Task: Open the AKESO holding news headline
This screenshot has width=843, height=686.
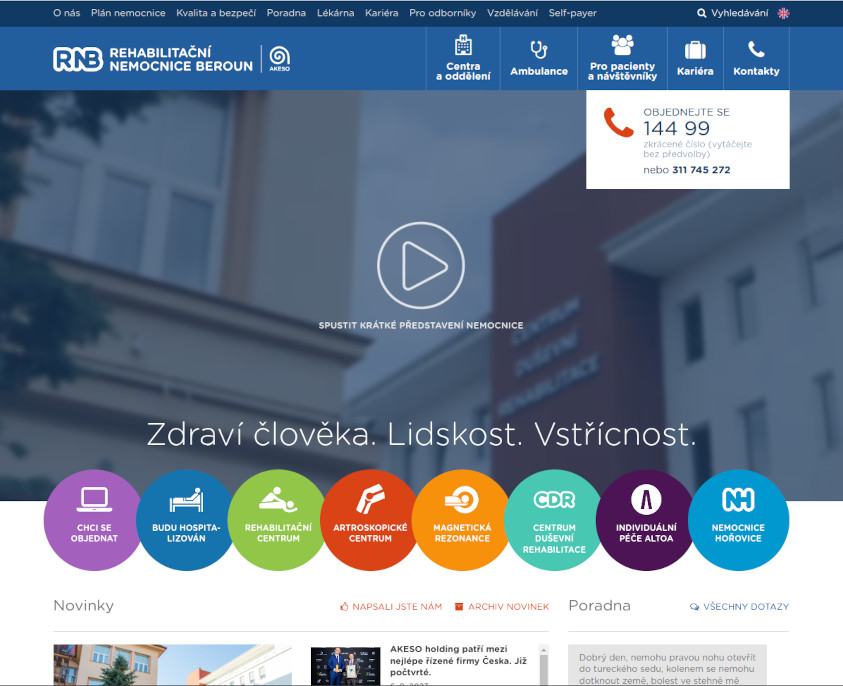Action: (459, 660)
